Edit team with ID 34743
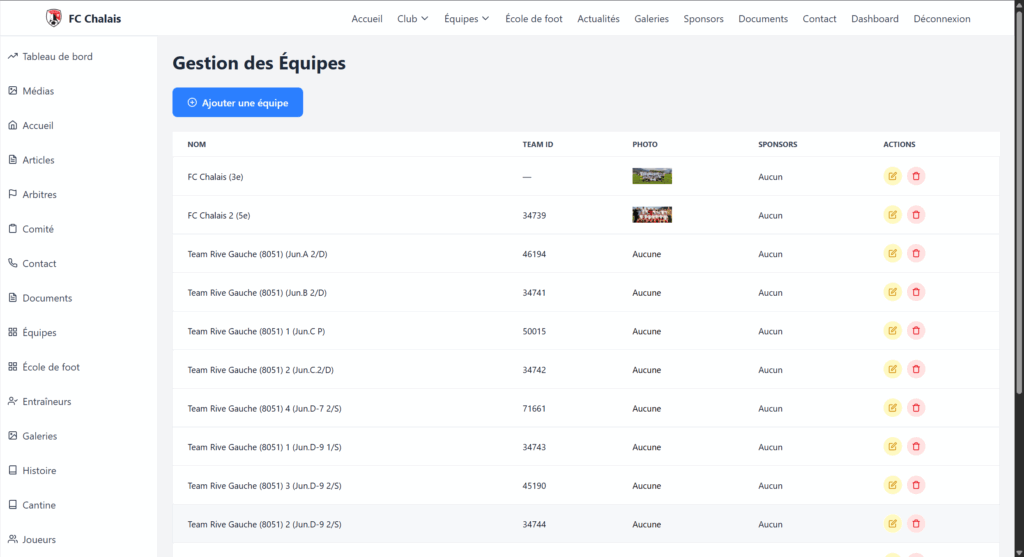1024x557 pixels. tap(892, 446)
